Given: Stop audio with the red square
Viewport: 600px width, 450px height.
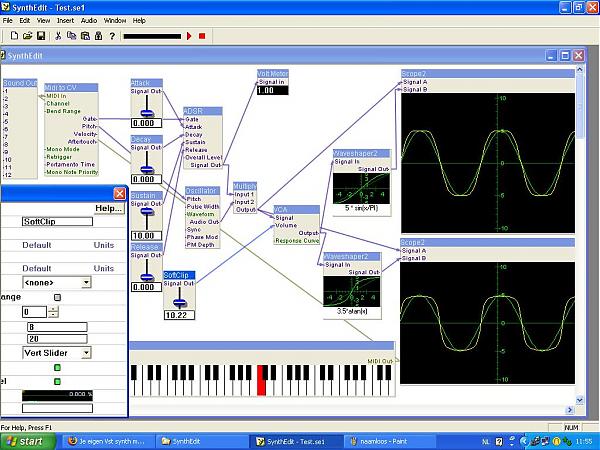Looking at the screenshot, I should click(202, 36).
